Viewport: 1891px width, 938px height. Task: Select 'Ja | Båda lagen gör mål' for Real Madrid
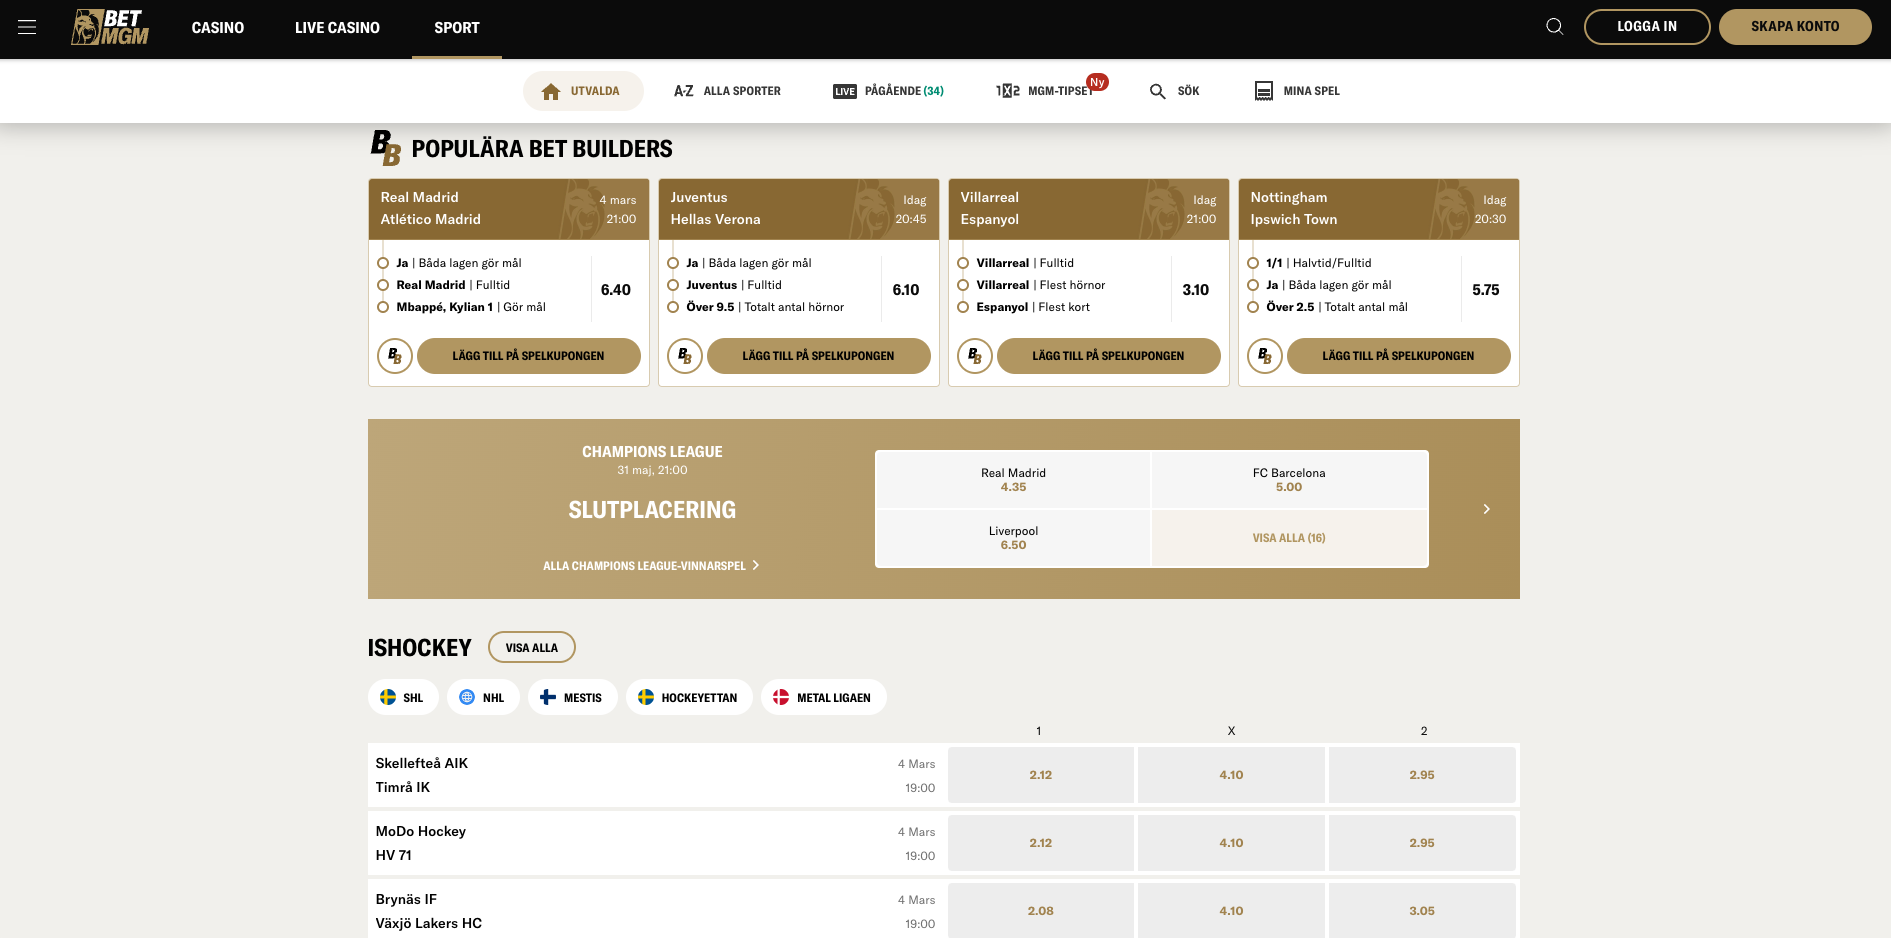459,263
